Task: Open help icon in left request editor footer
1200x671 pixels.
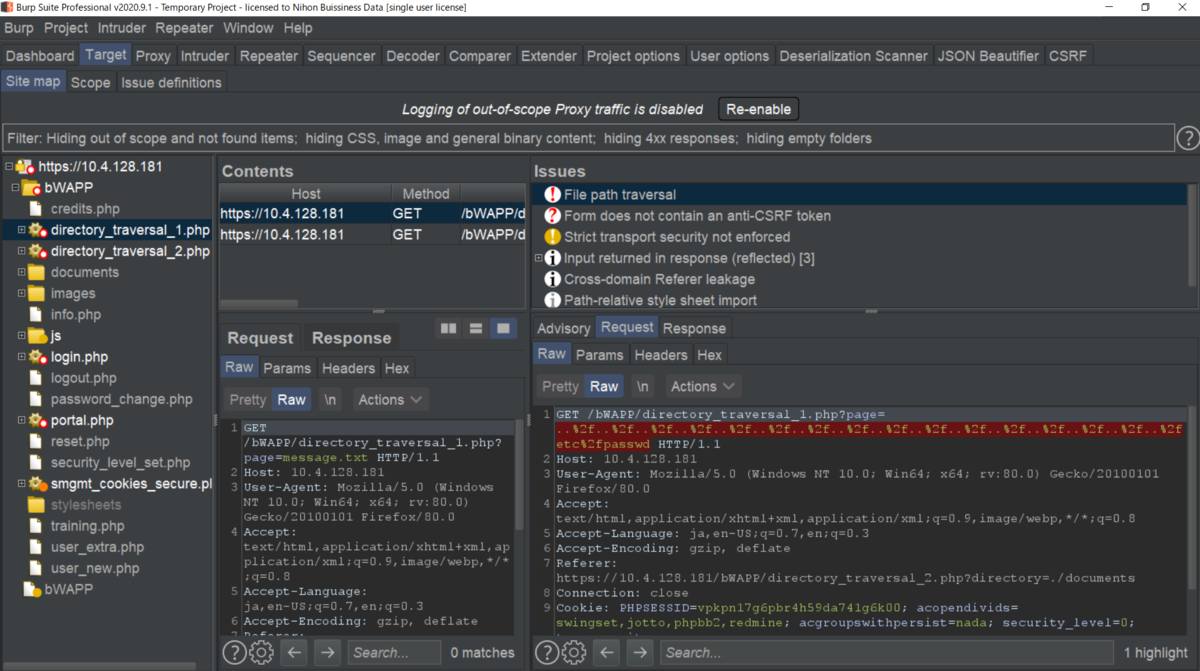Action: tap(234, 653)
